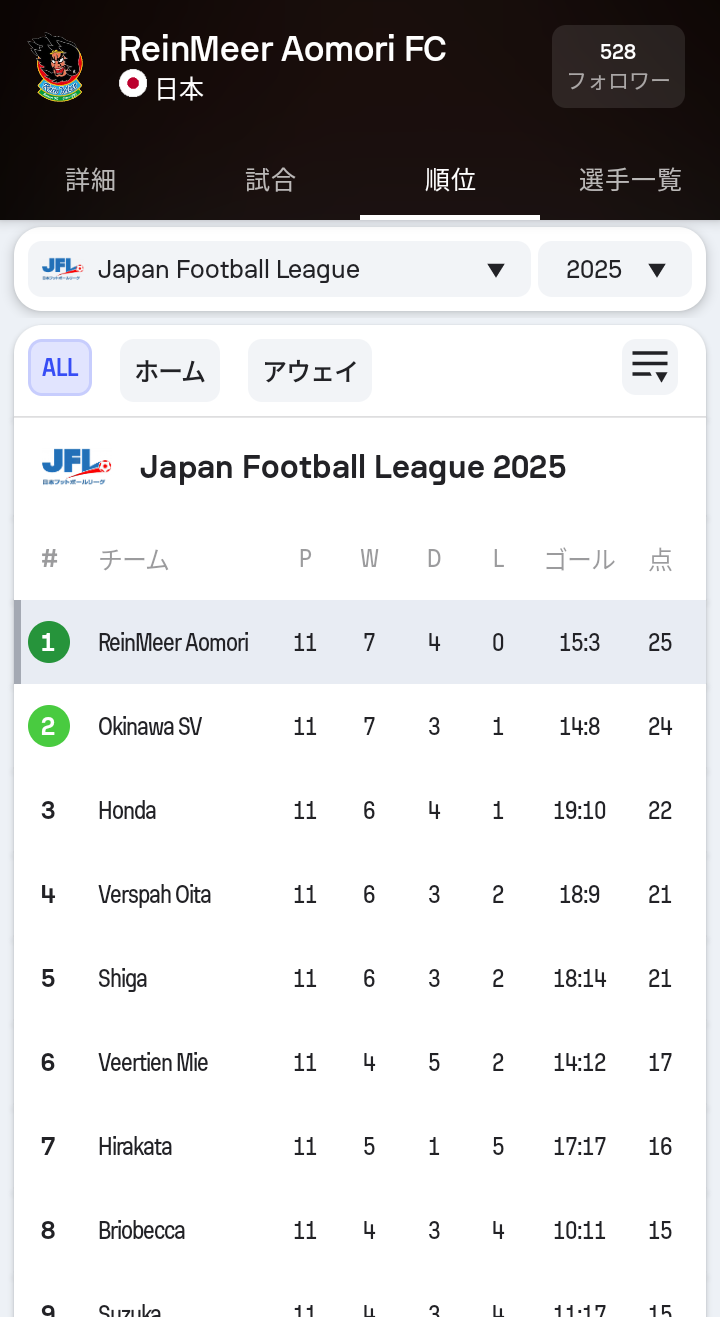This screenshot has height=1317, width=720.
Task: Click the 点 column header
Action: tap(660, 559)
